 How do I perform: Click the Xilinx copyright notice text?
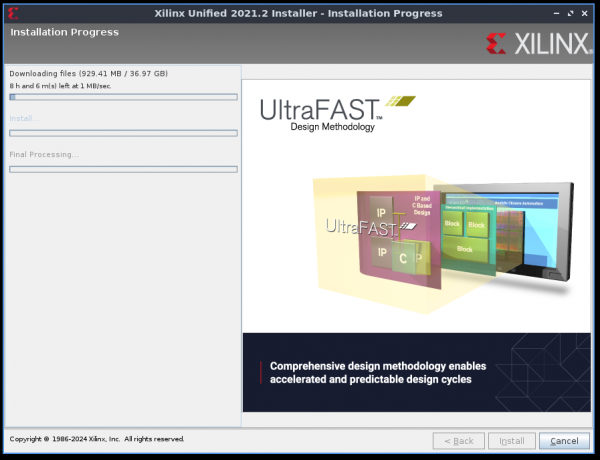click(x=97, y=439)
